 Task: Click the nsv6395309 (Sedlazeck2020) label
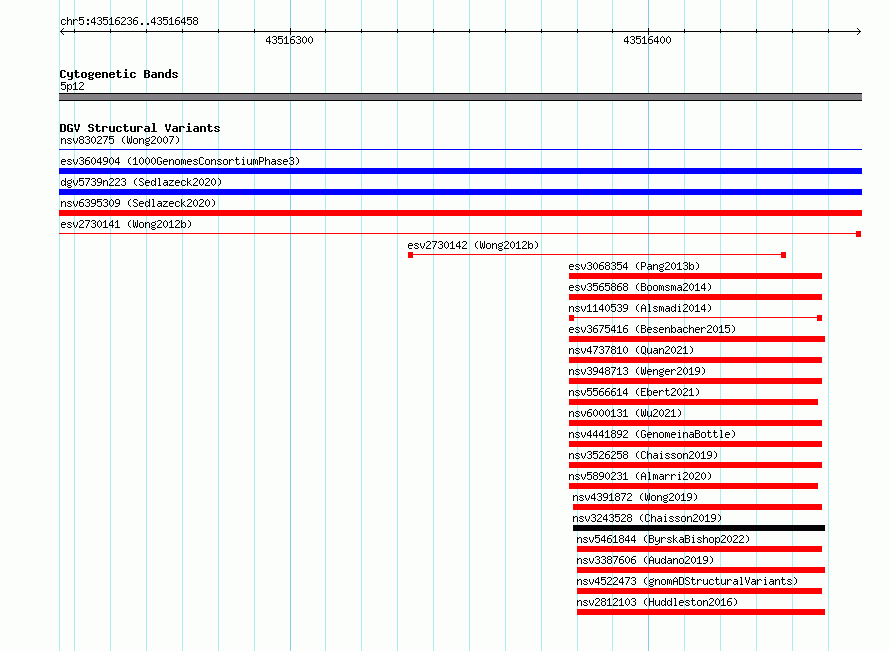138,203
